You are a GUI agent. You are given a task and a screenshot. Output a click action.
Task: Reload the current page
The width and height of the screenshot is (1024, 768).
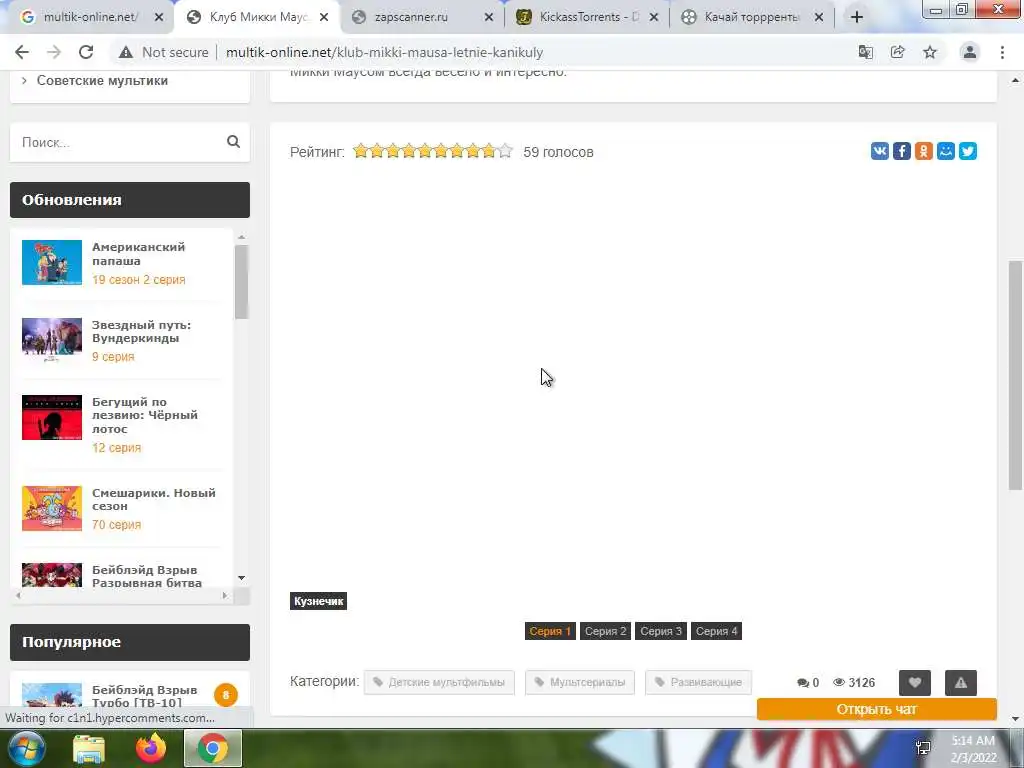click(86, 52)
